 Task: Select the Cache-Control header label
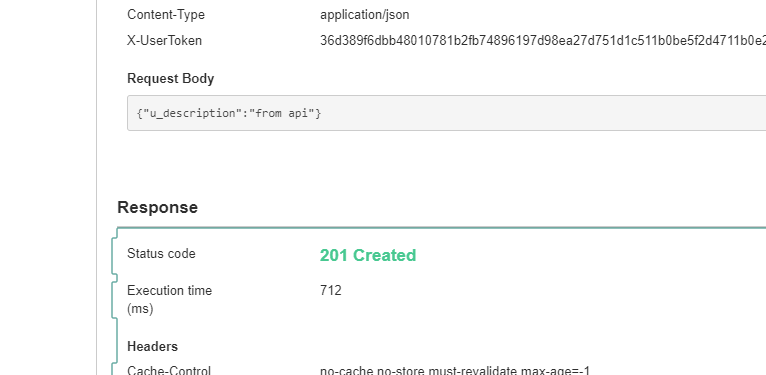point(169,370)
